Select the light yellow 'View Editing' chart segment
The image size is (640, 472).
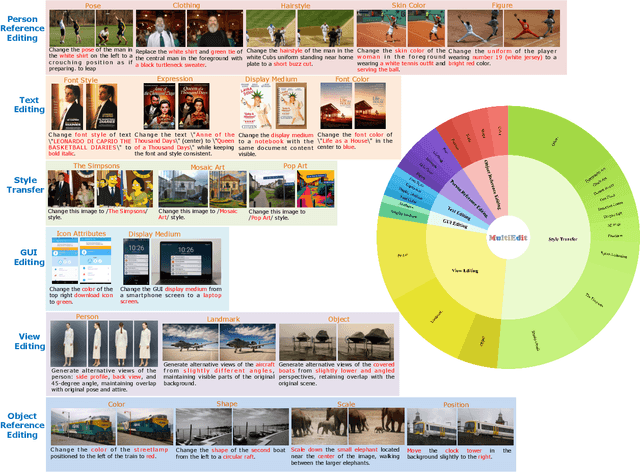(465, 270)
